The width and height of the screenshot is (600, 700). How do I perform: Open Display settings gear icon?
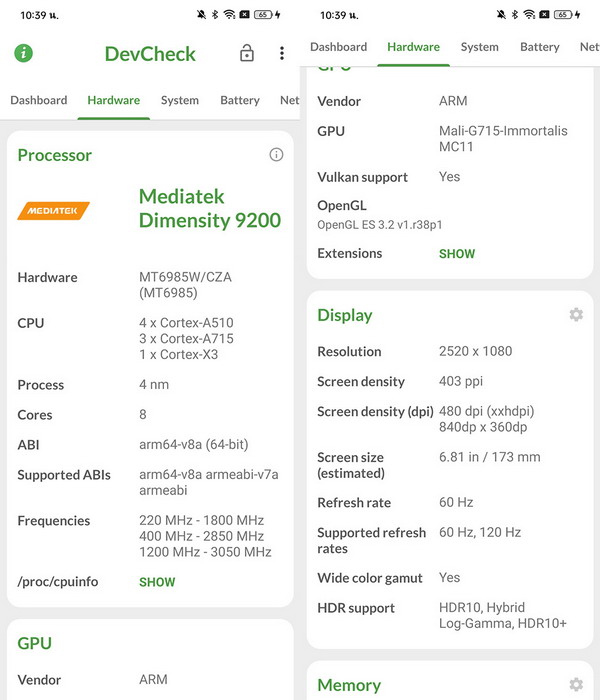click(576, 315)
